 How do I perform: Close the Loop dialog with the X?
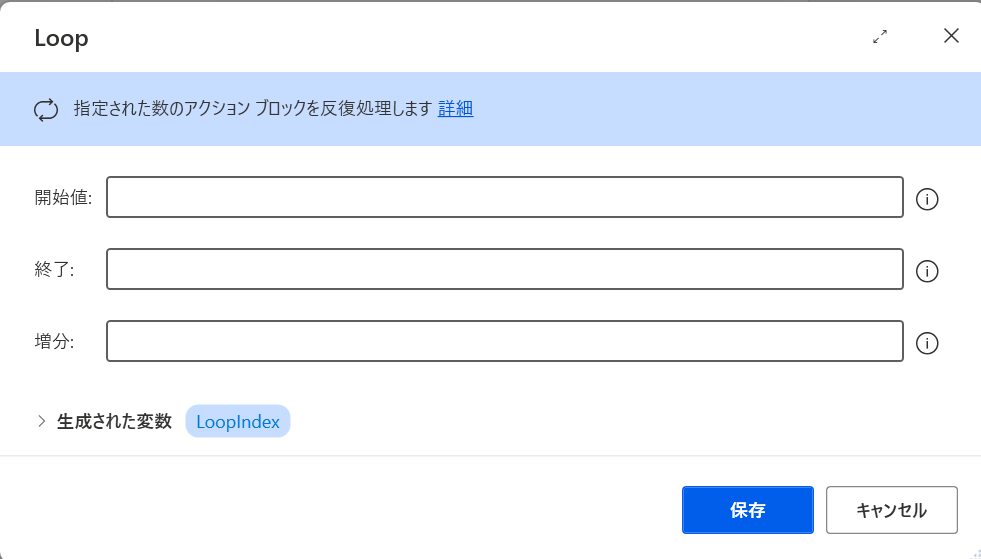coord(951,36)
